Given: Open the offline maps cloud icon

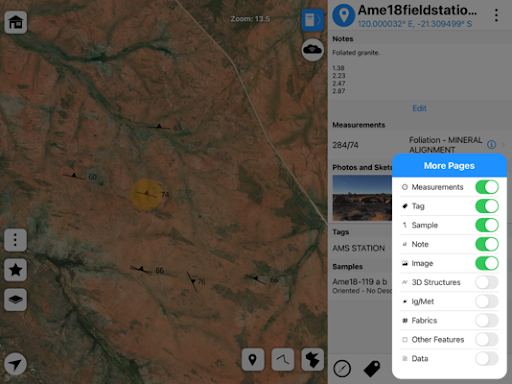Looking at the screenshot, I should point(312,50).
